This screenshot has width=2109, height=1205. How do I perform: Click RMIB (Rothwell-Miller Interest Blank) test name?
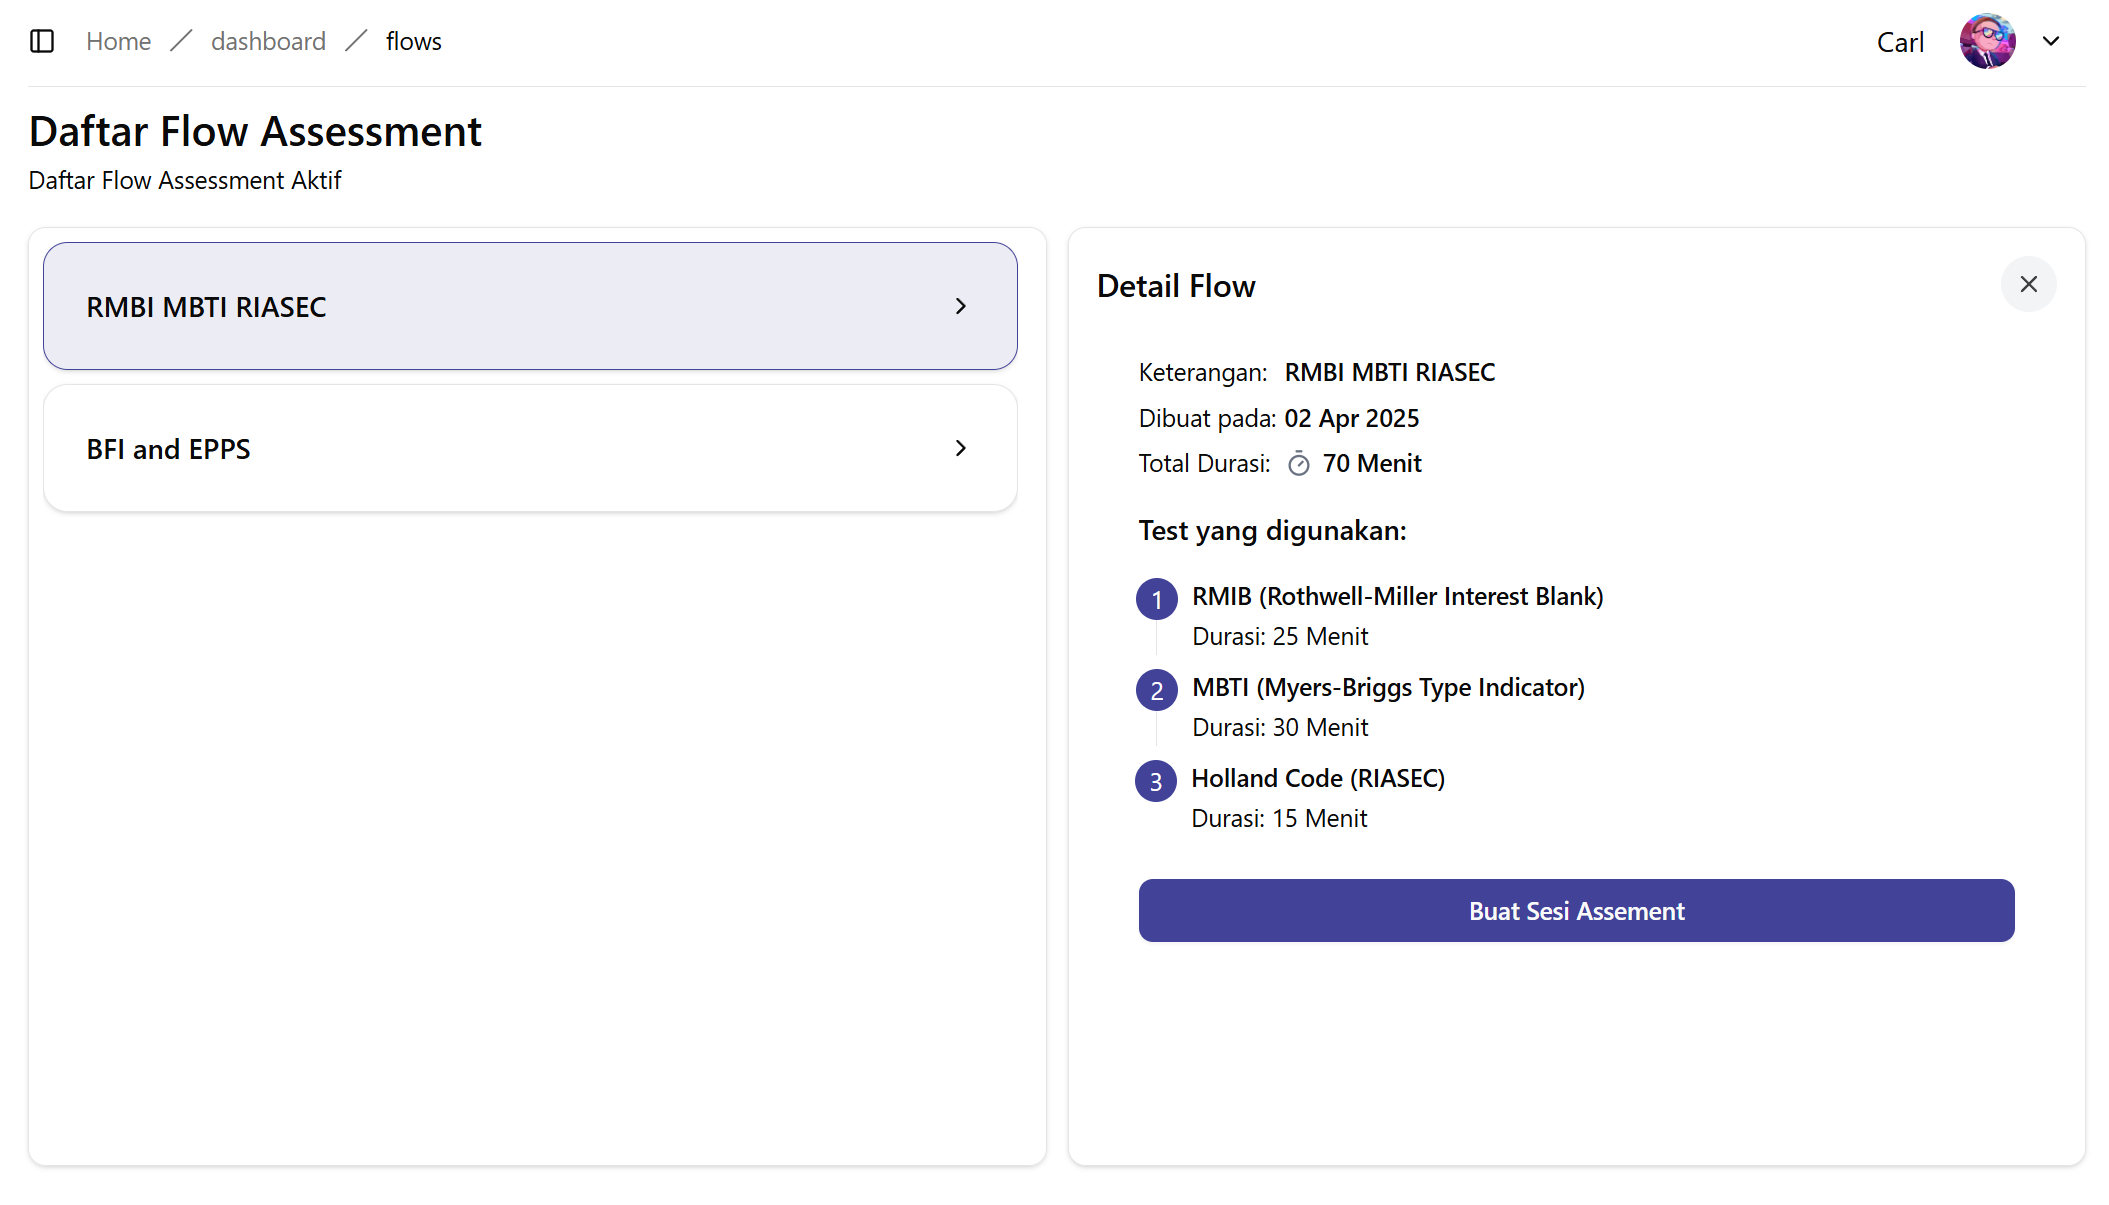click(x=1397, y=596)
